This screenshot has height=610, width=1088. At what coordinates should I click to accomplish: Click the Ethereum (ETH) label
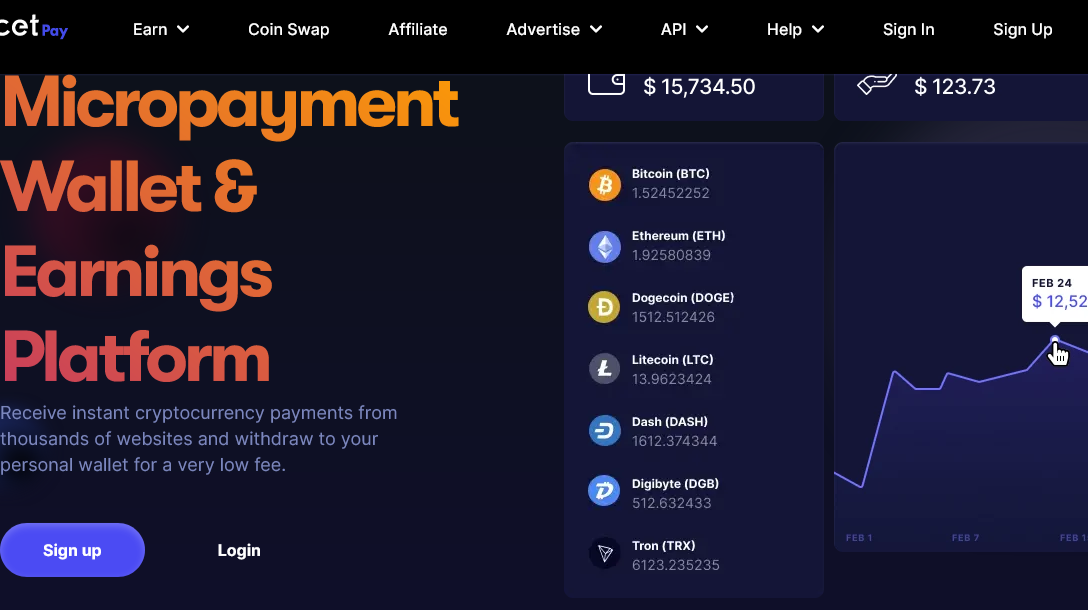(679, 235)
